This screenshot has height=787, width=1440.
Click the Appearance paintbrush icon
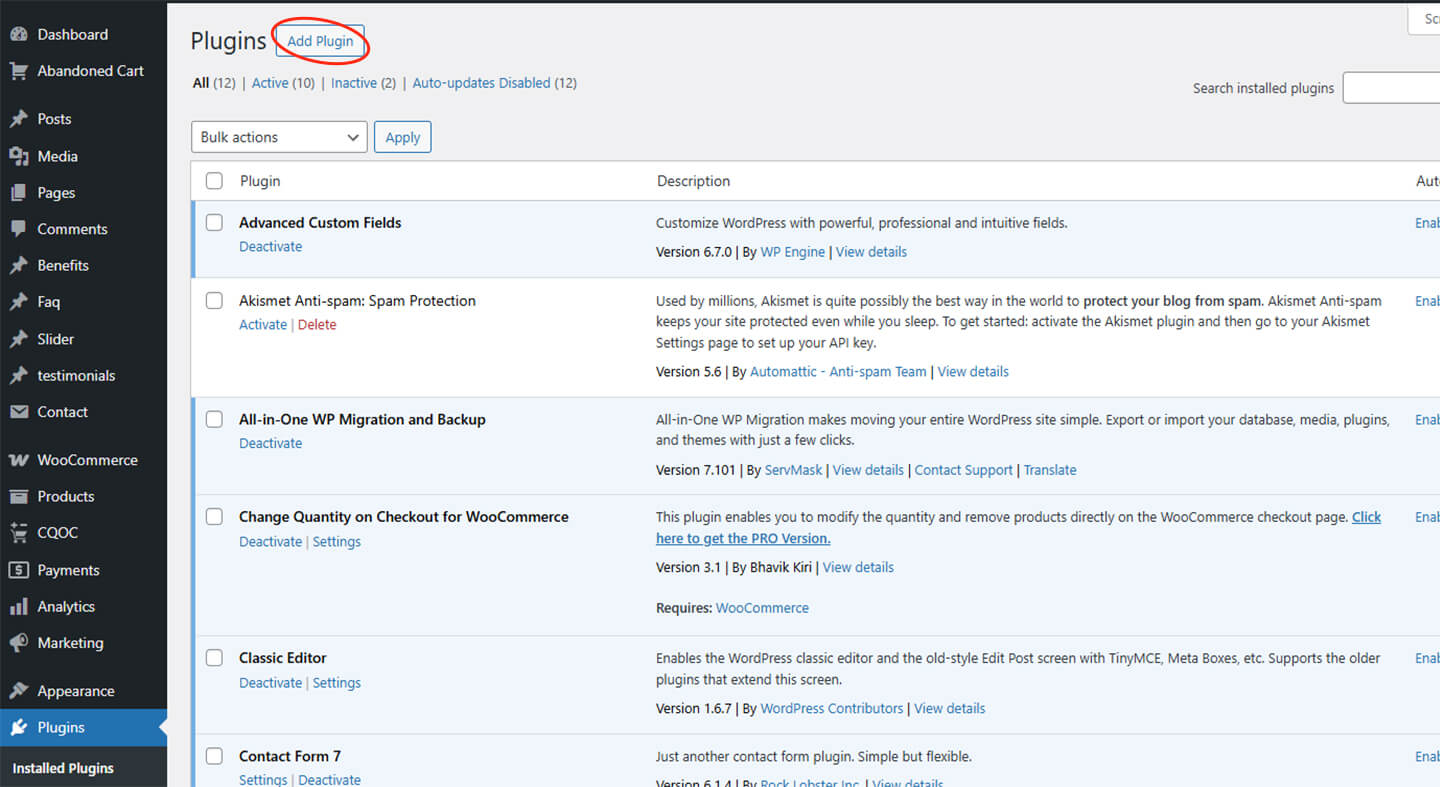(x=18, y=691)
